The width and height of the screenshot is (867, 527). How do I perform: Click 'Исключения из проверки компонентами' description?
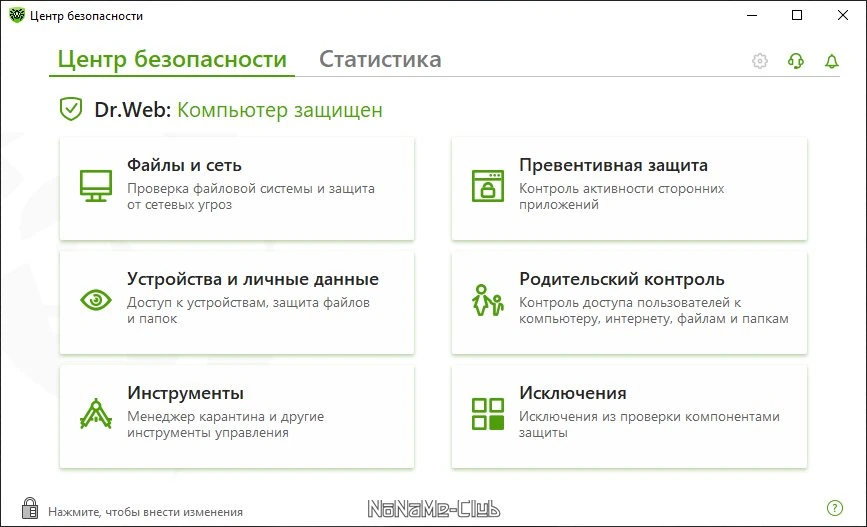point(649,416)
